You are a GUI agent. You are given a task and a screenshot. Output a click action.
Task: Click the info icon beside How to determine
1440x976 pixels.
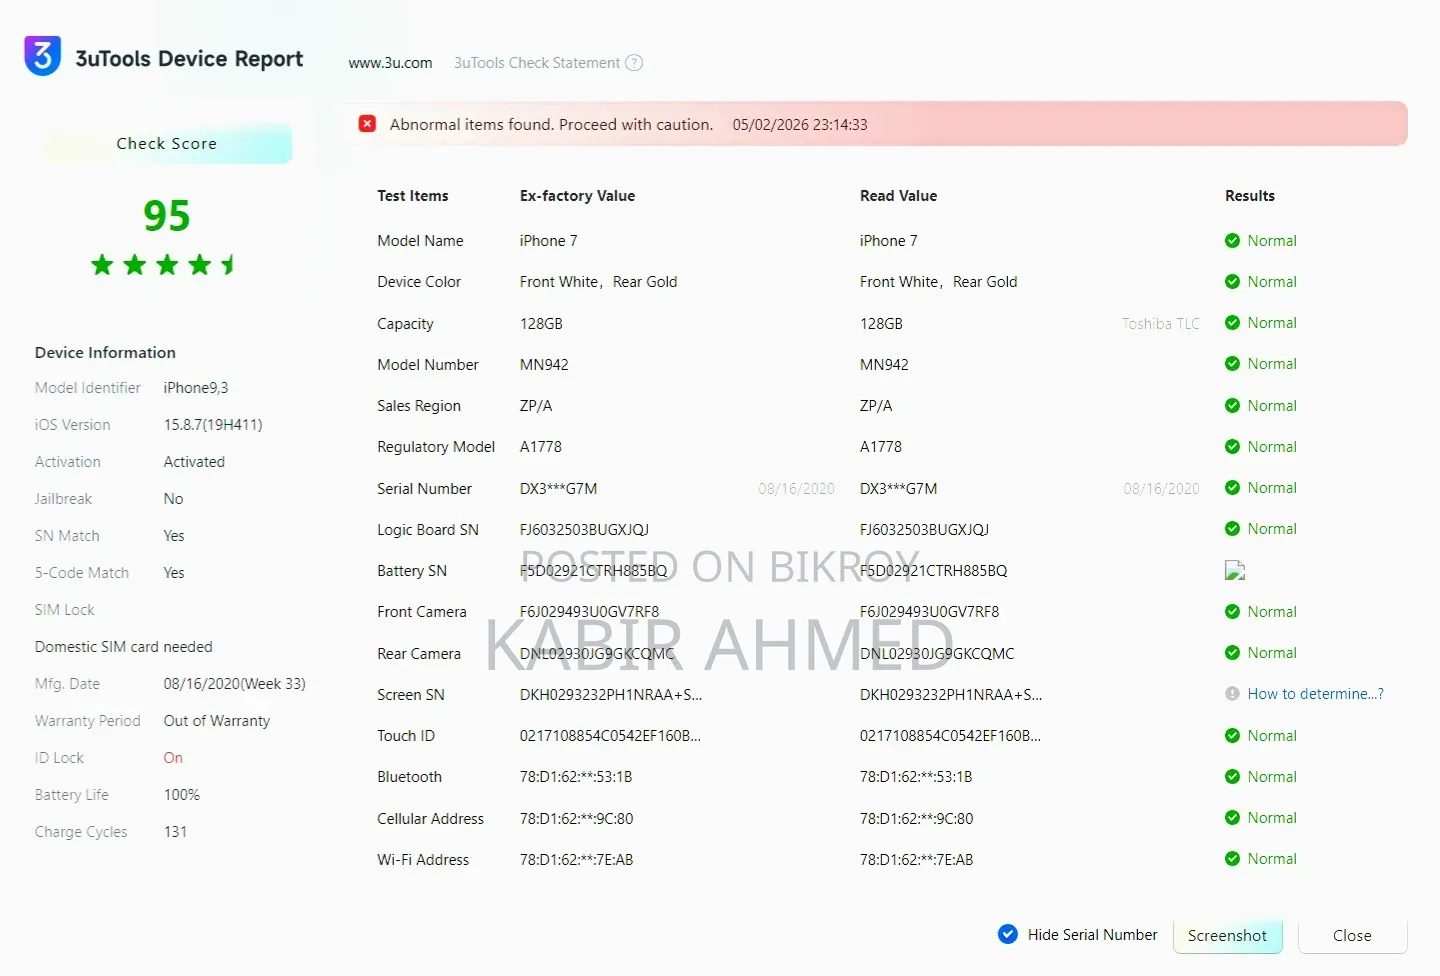(1232, 694)
